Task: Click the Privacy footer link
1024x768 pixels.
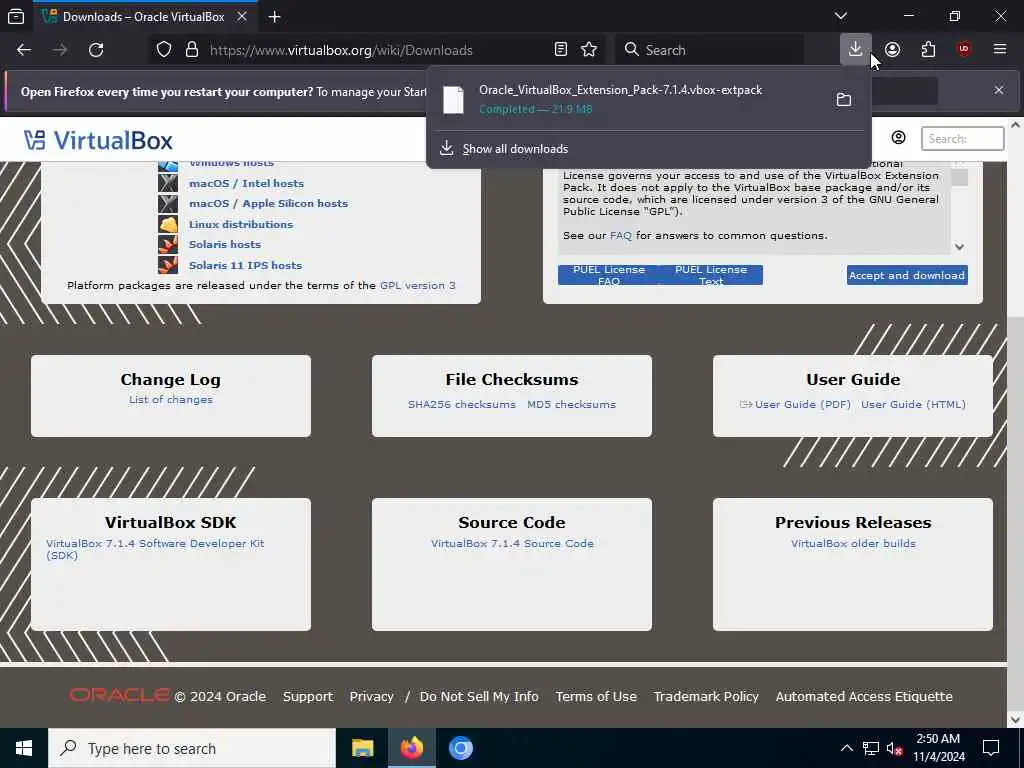Action: click(372, 697)
